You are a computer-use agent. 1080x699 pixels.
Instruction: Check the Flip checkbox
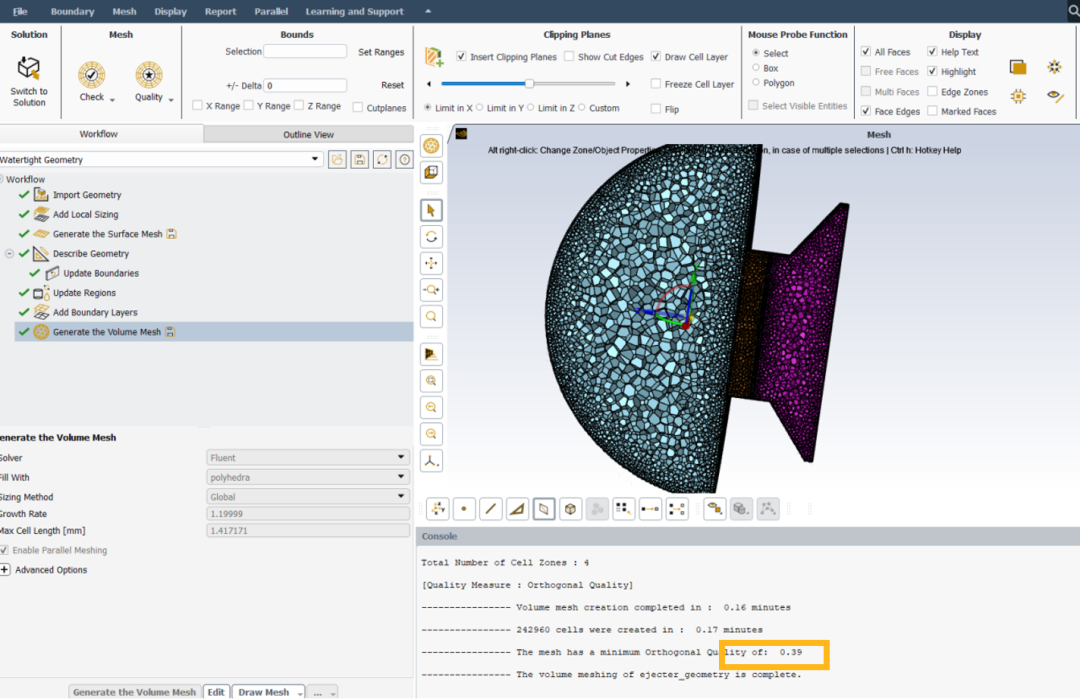[656, 109]
